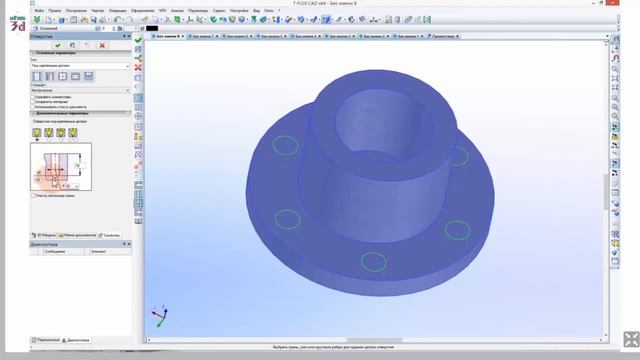This screenshot has height=360, width=640.
Task: Click the highlighted 3D operation icon in top toolbar
Action: [x=326, y=20]
